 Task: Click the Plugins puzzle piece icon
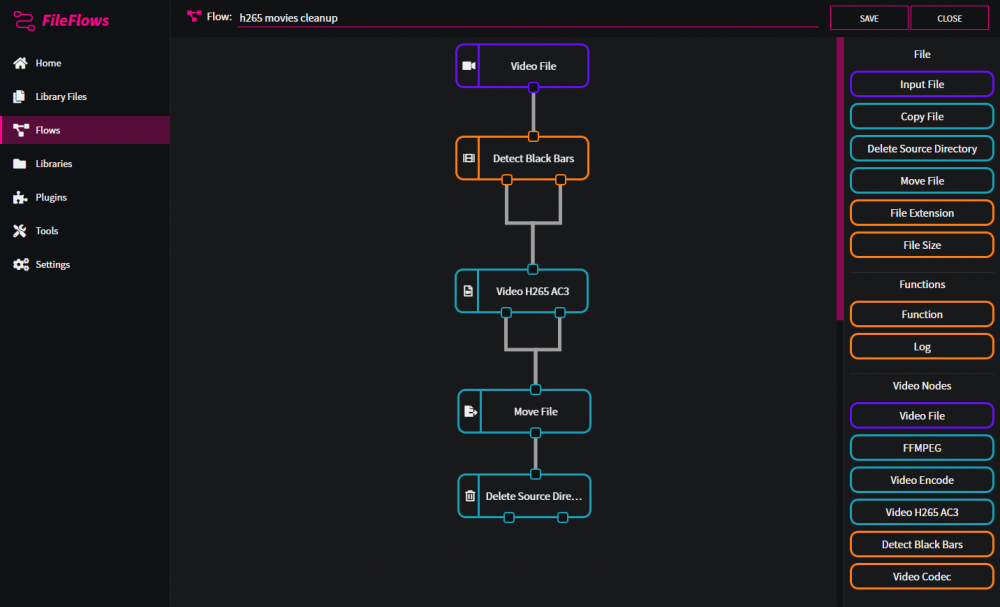click(20, 197)
